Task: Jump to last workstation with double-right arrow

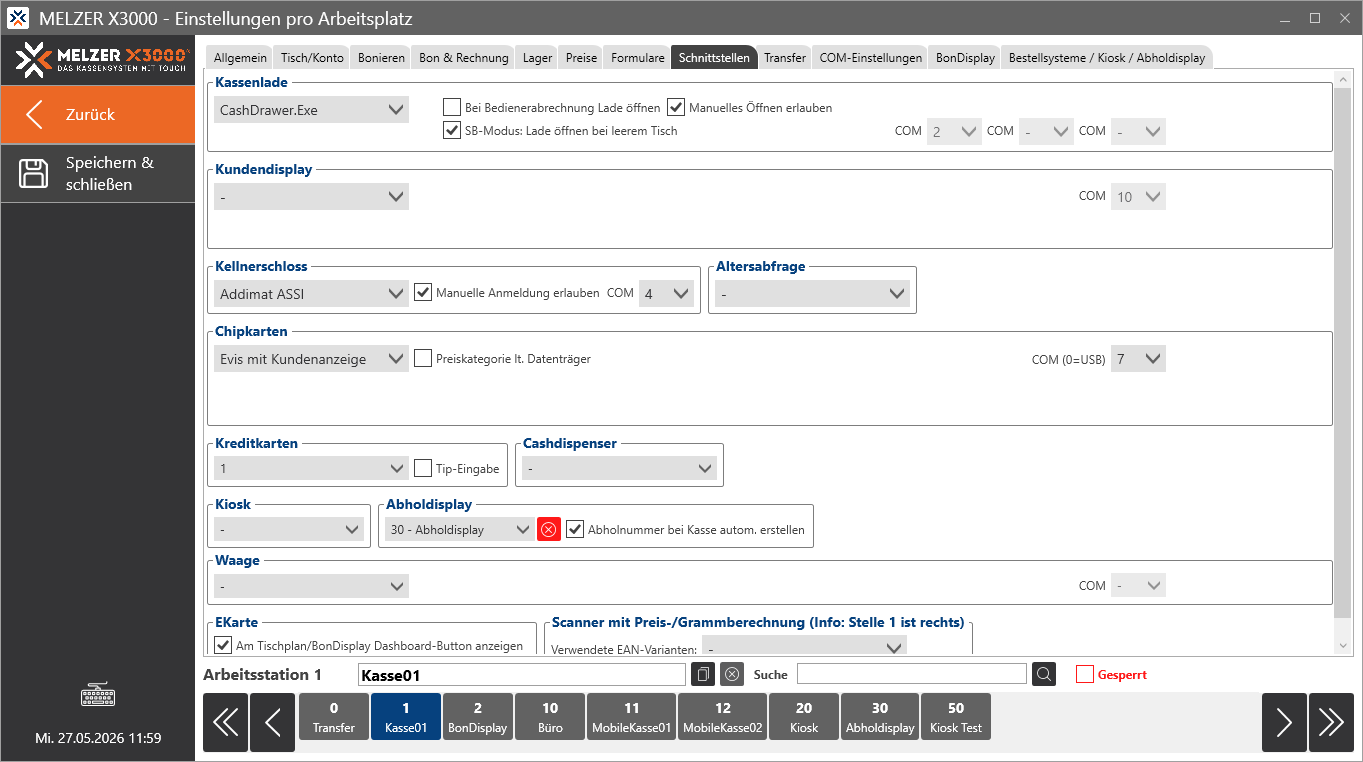Action: pyautogui.click(x=1331, y=722)
